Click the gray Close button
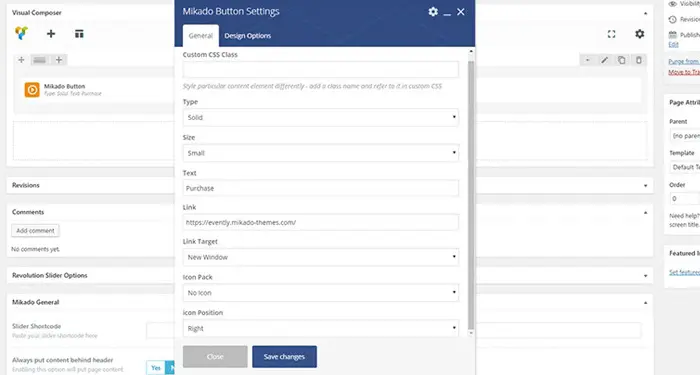 pyautogui.click(x=215, y=357)
